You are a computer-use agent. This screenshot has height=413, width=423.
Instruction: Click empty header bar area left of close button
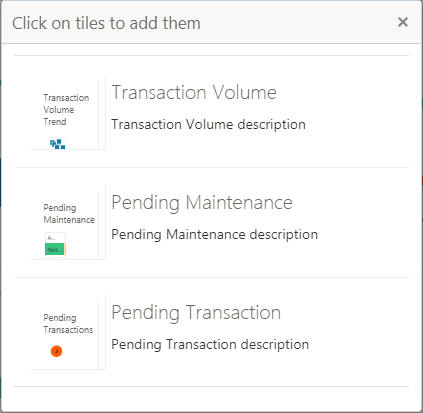pos(297,23)
